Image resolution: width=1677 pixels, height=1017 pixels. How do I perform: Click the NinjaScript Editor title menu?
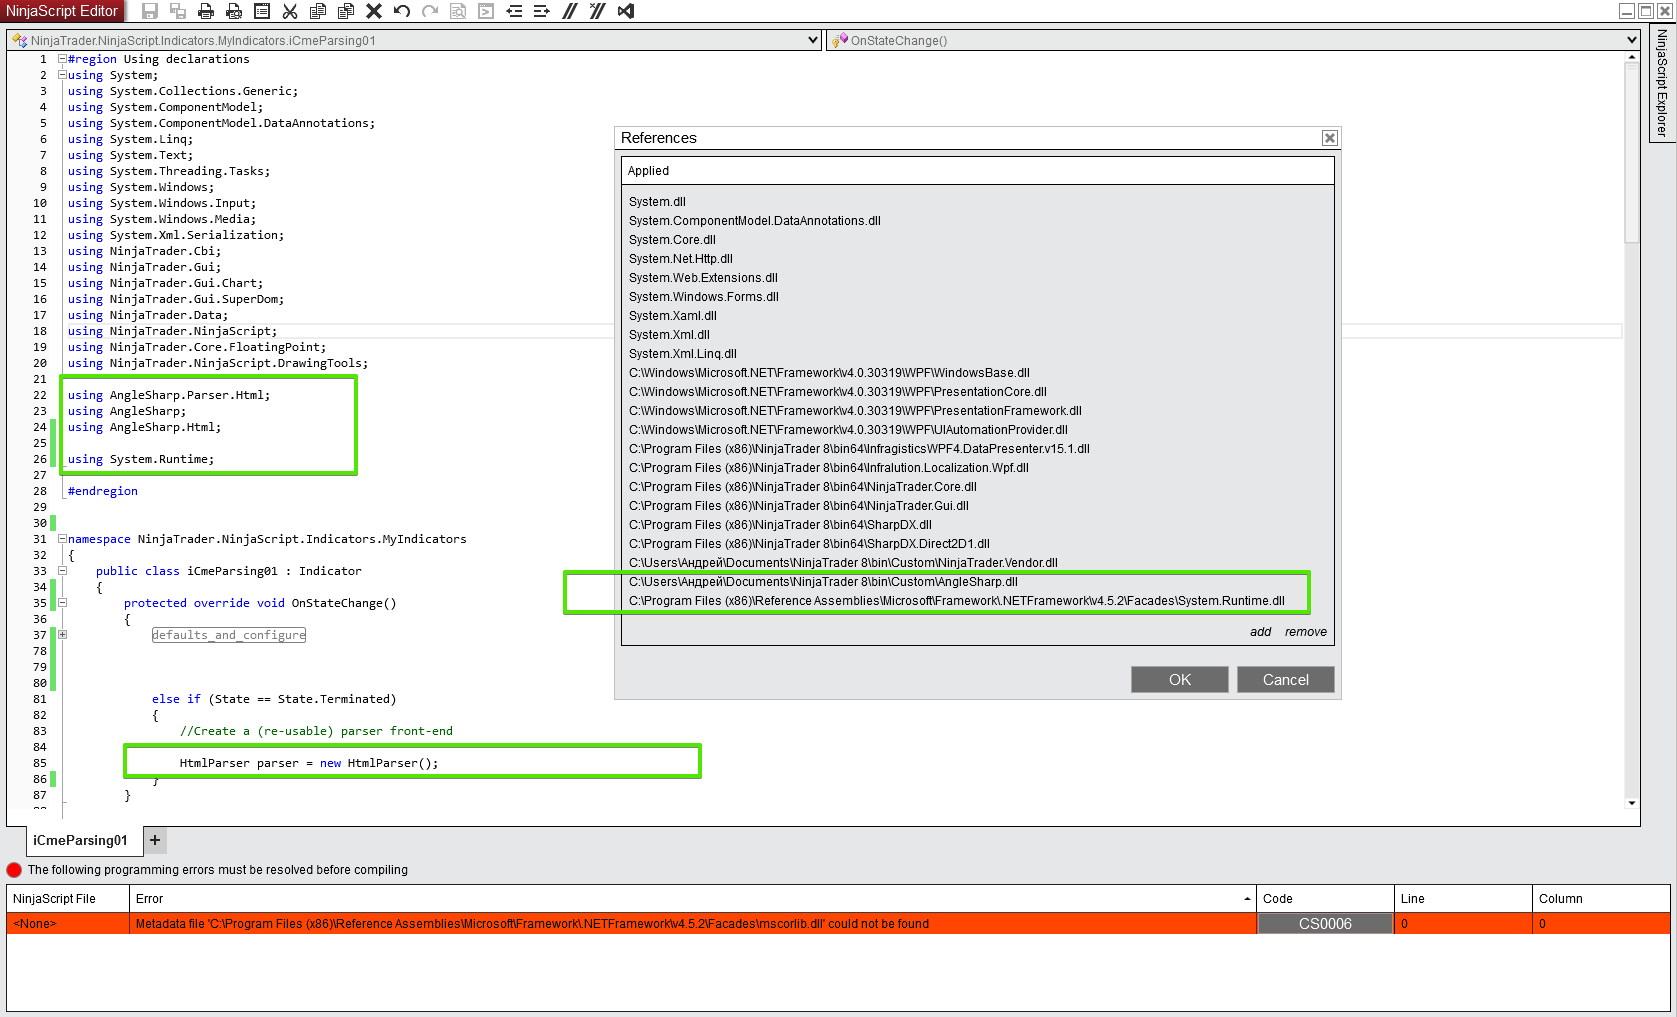[62, 11]
